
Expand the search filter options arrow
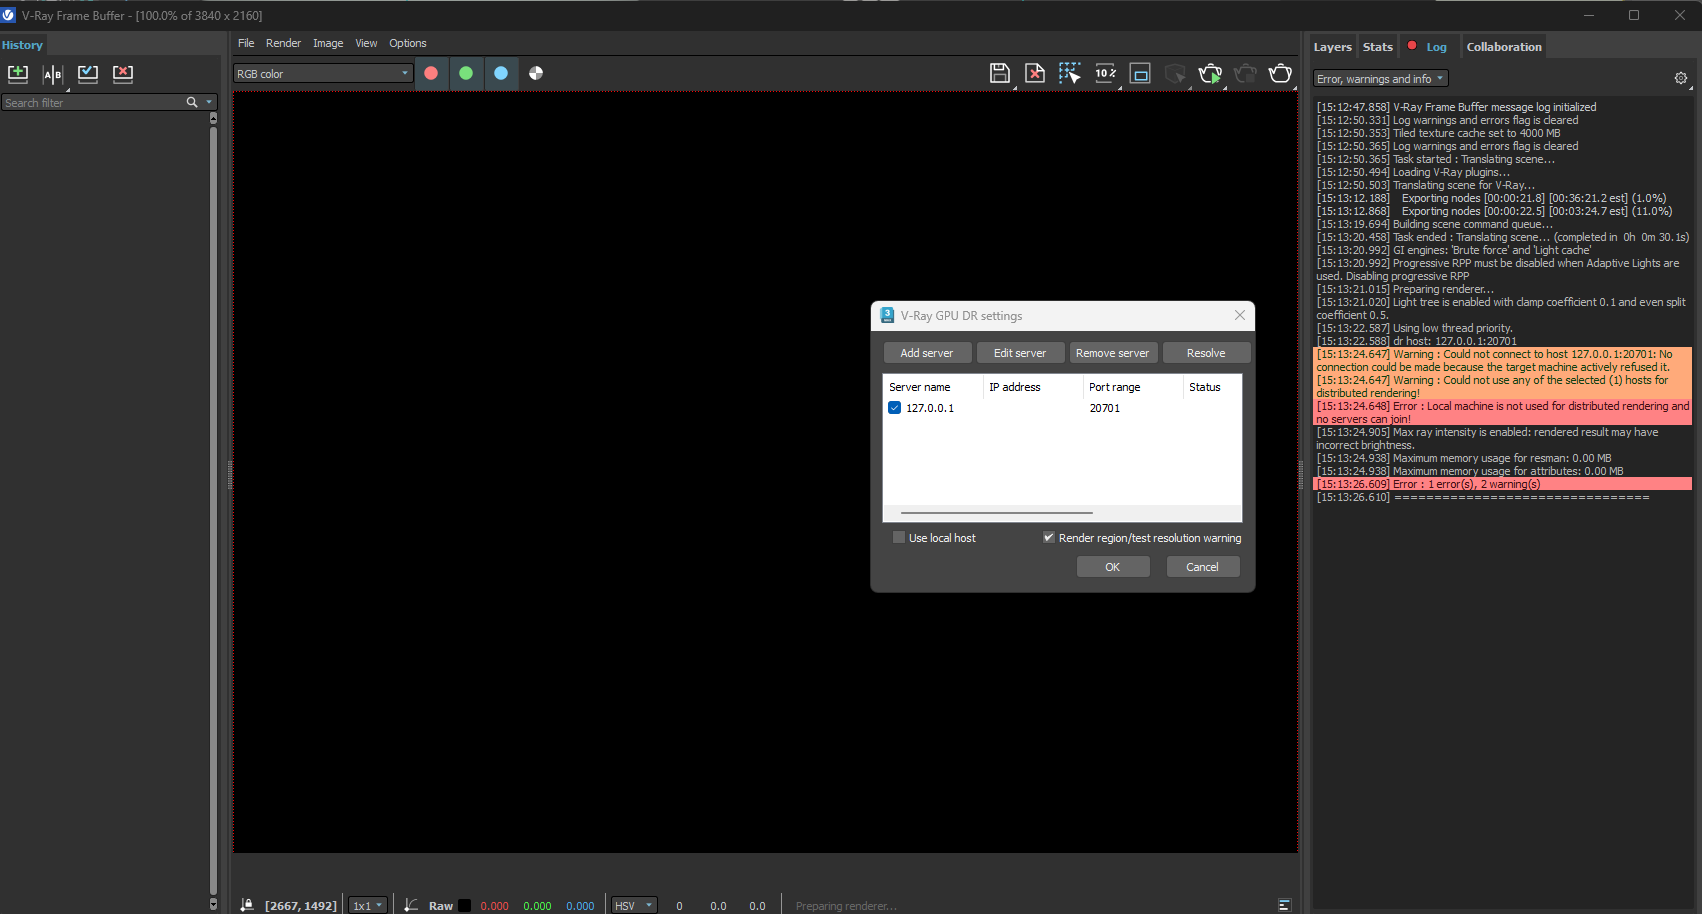(x=209, y=102)
